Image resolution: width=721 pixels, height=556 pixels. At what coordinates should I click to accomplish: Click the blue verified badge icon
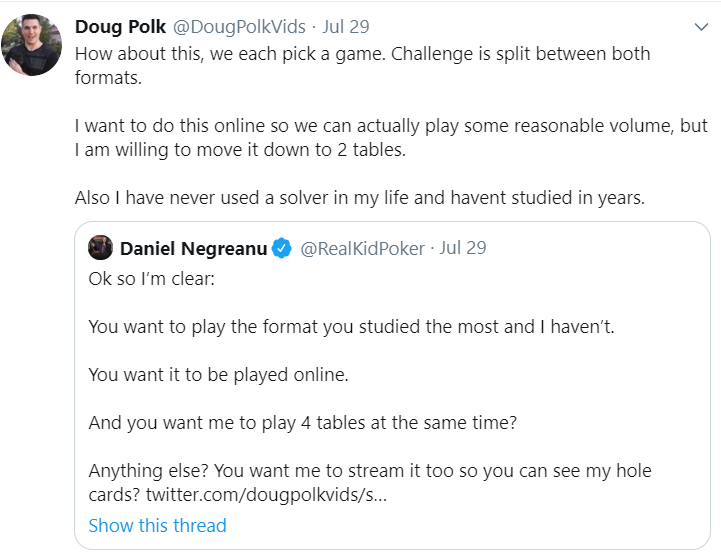[x=281, y=248]
